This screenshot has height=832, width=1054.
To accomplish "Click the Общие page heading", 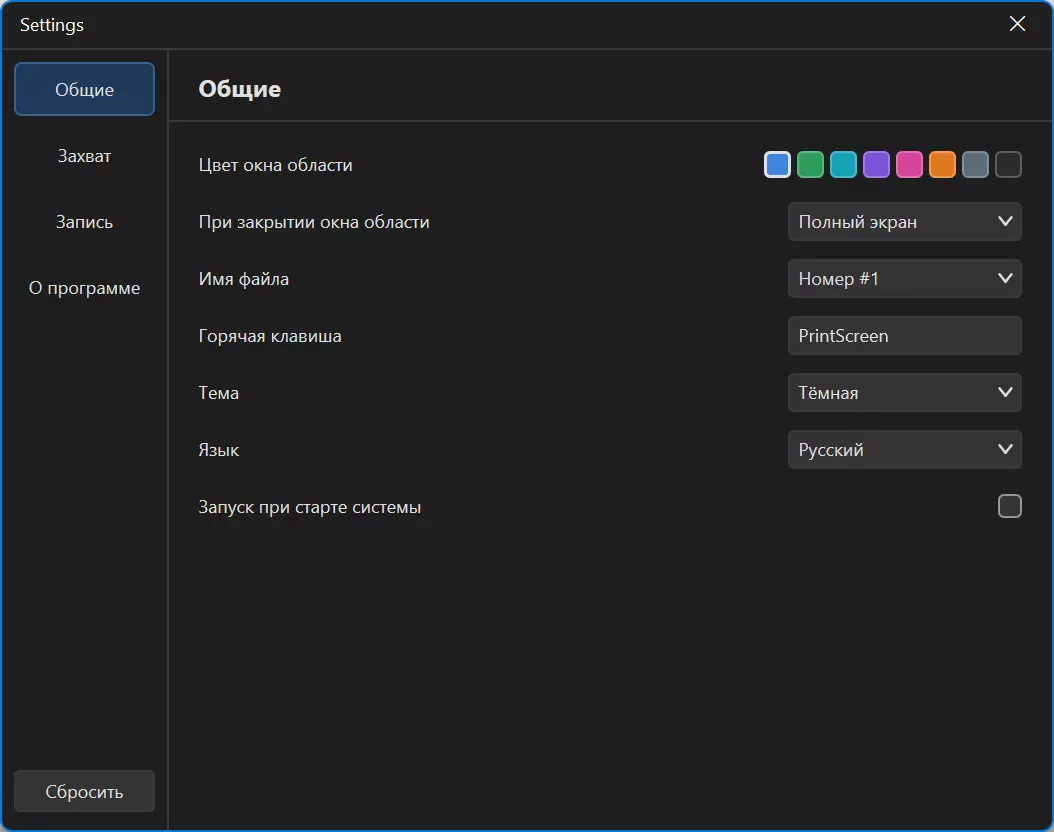I will pyautogui.click(x=240, y=89).
